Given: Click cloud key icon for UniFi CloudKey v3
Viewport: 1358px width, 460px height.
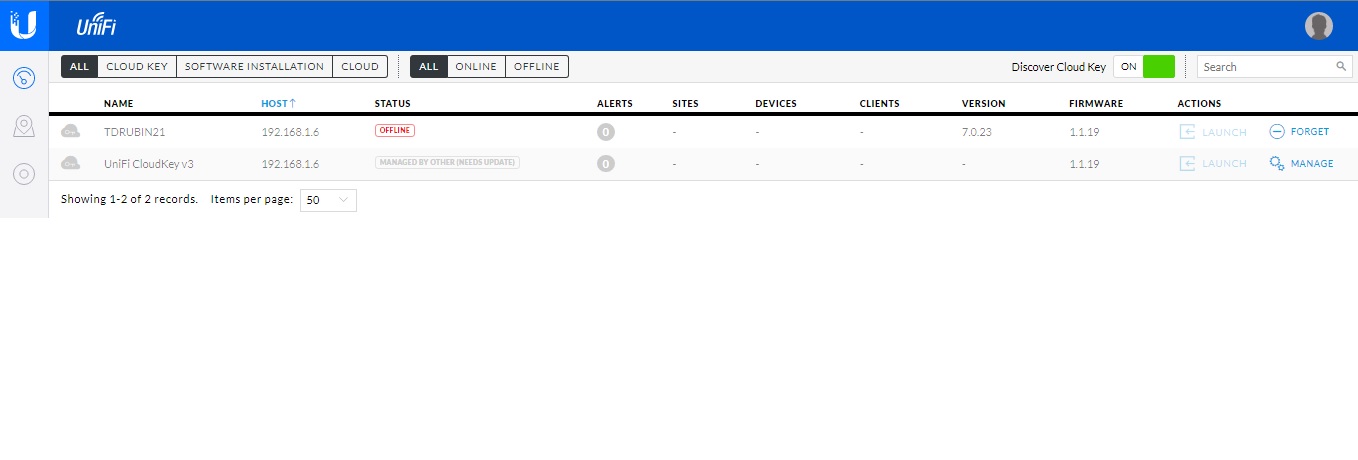Looking at the screenshot, I should click(x=70, y=163).
